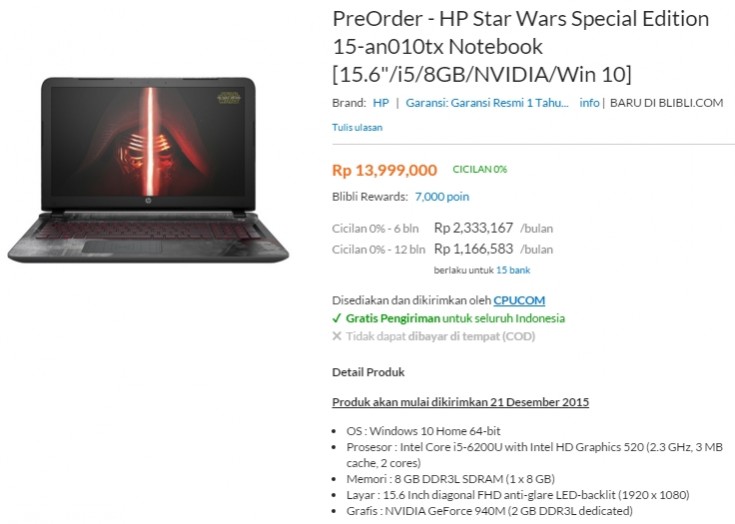The width and height of the screenshot is (735, 524).
Task: Click the HP laptop product image
Action: pos(148,170)
